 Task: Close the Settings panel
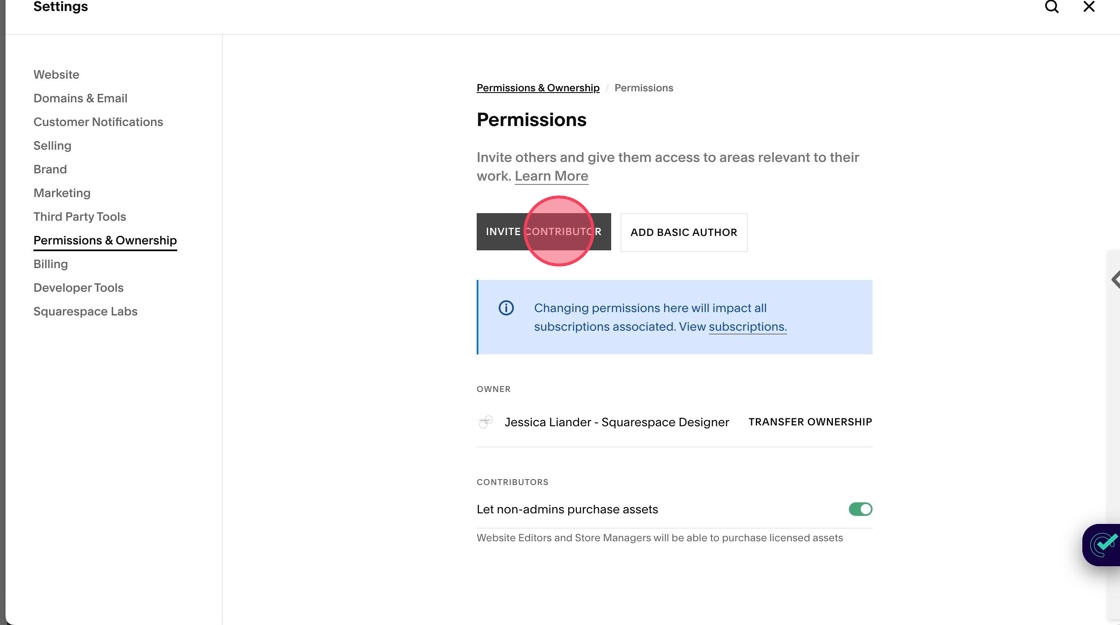(1089, 7)
